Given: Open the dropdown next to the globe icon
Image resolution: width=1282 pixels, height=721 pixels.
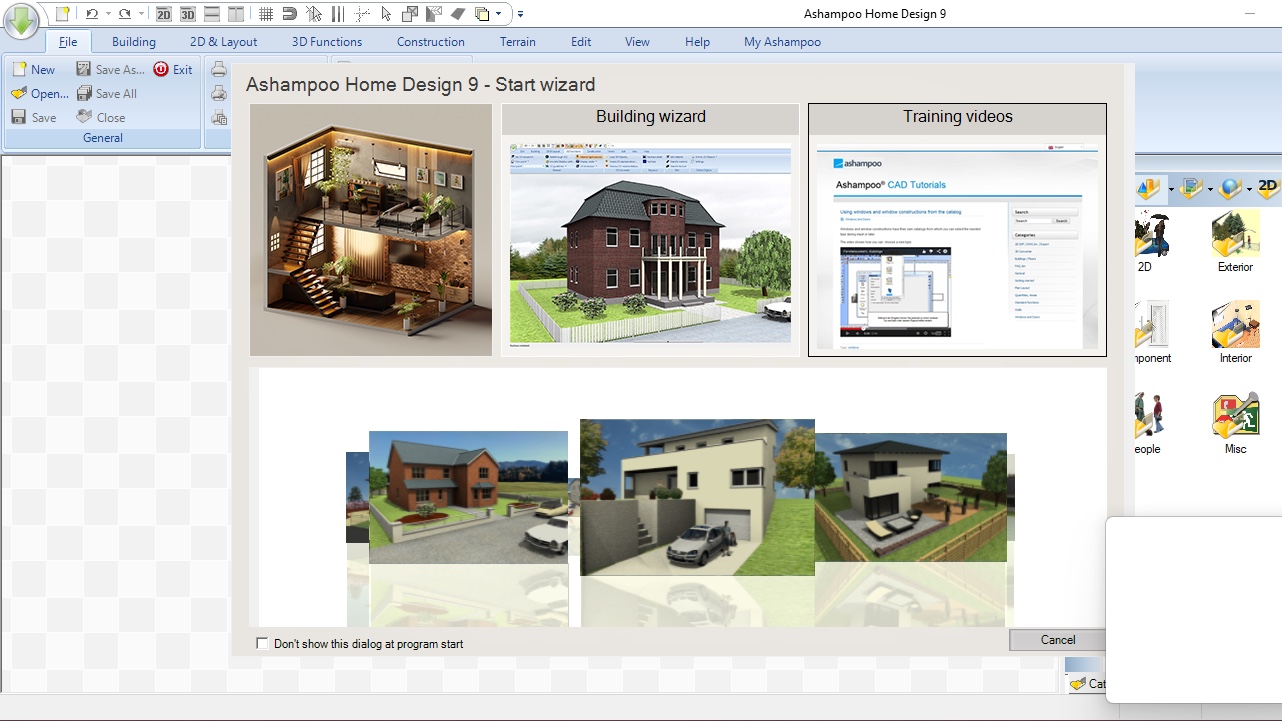Looking at the screenshot, I should pos(1249,189).
